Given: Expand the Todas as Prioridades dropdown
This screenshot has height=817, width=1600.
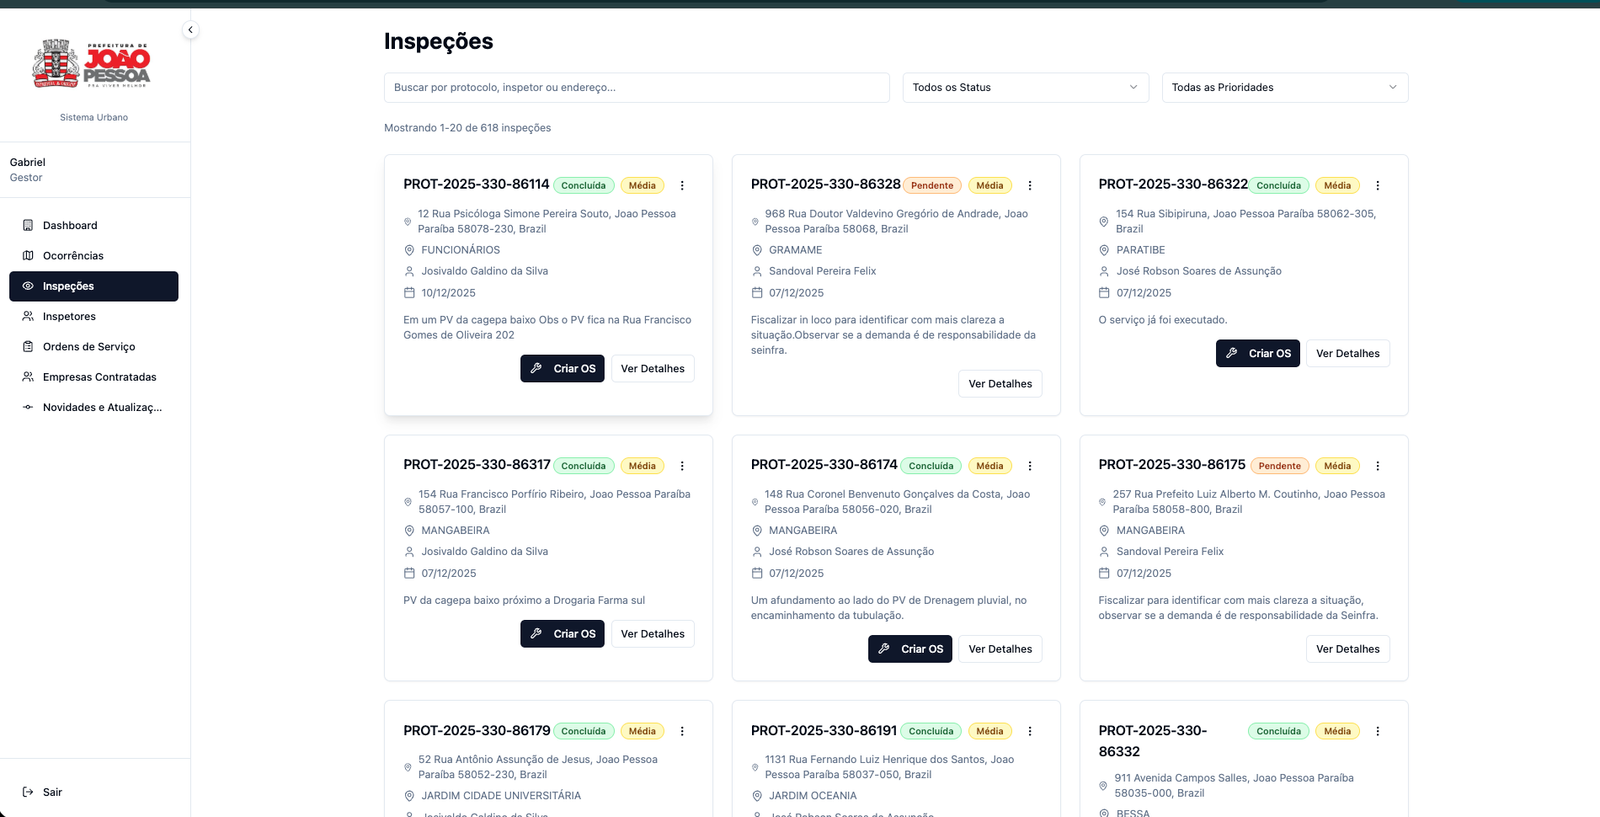Looking at the screenshot, I should pos(1284,88).
